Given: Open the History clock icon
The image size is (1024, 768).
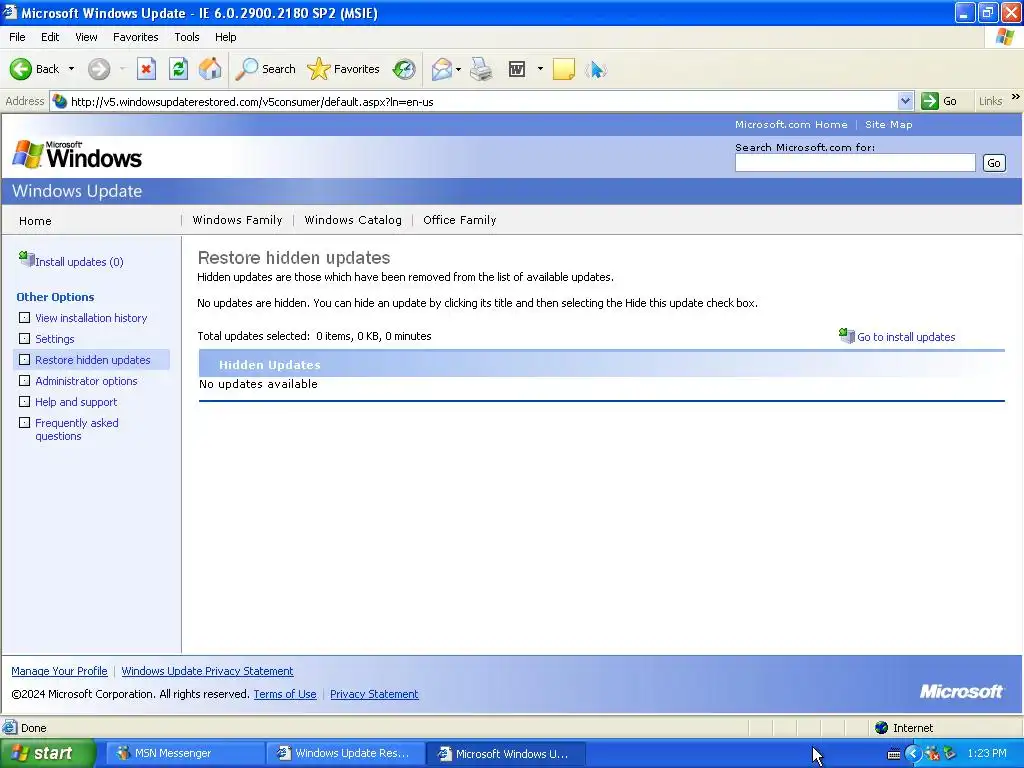Looking at the screenshot, I should click(x=404, y=69).
